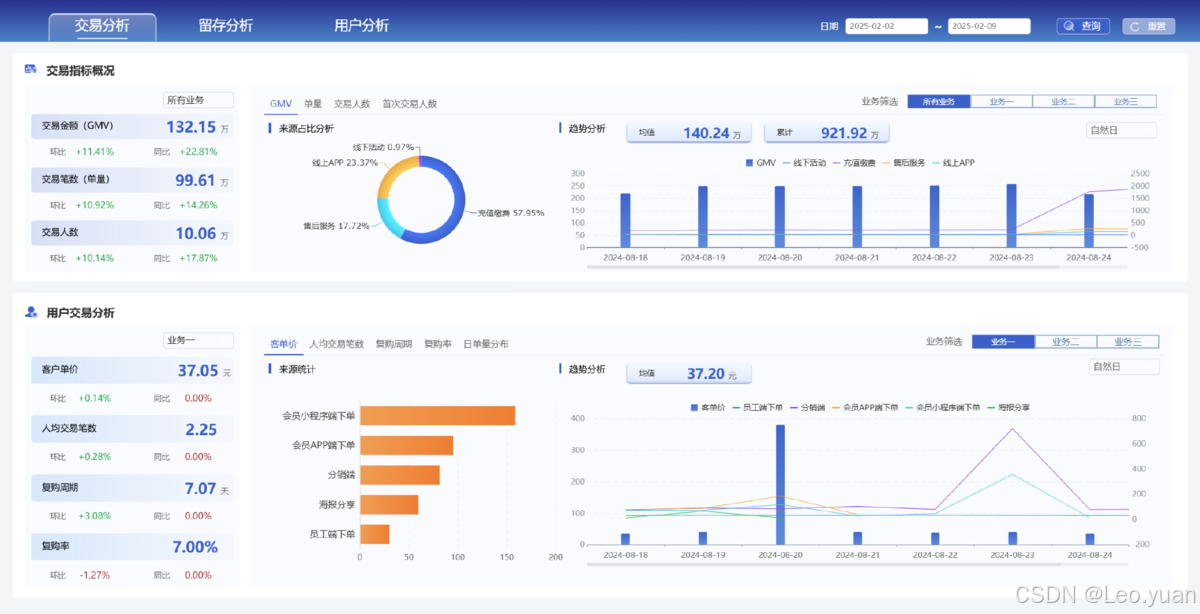Open the 自然日 dropdown in the GMV trend section
Image resolution: width=1200 pixels, height=614 pixels.
1121,130
